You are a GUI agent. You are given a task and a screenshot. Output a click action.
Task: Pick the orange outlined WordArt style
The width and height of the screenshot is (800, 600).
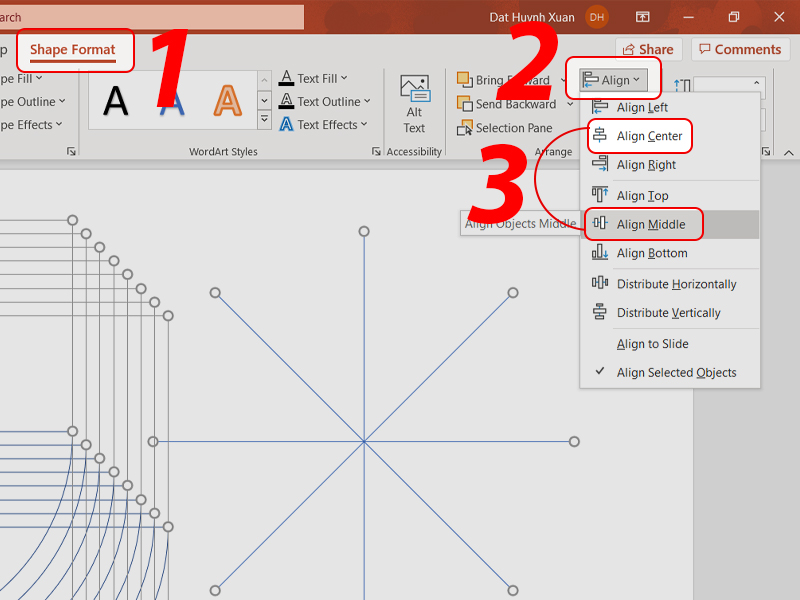coord(228,101)
